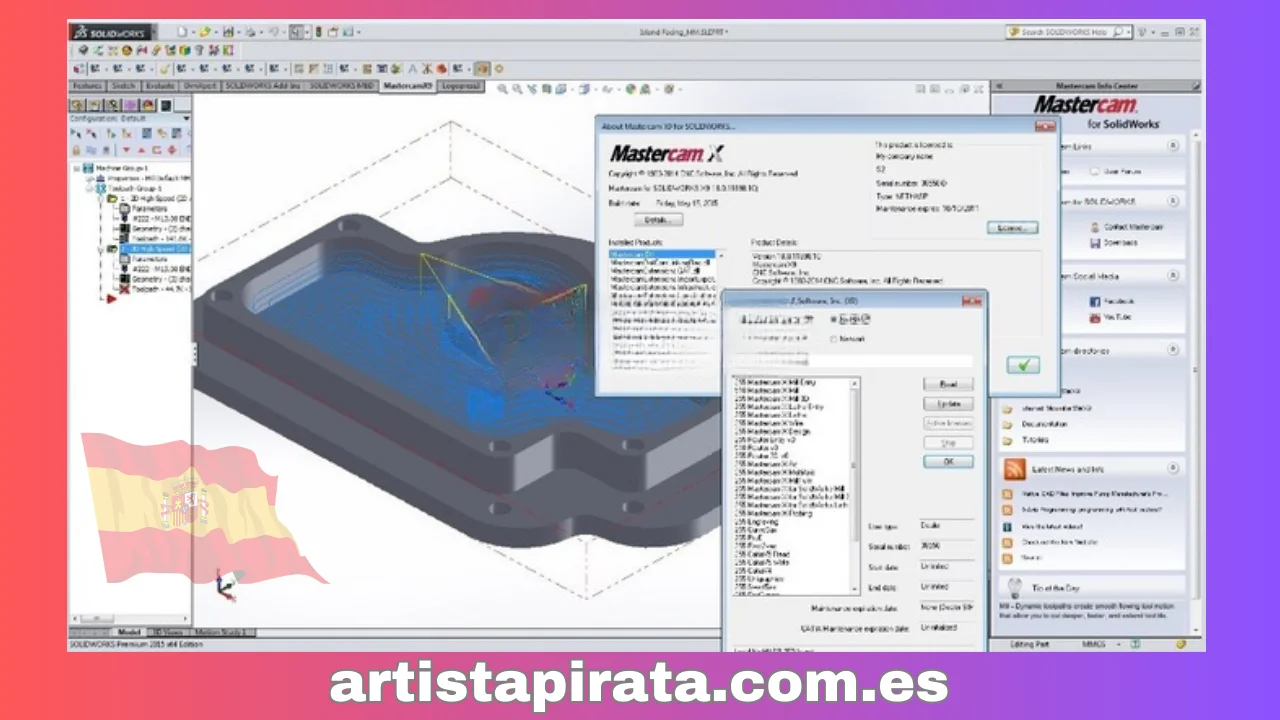The height and width of the screenshot is (720, 1280).
Task: Switch to the Evaluate tab
Action: click(160, 86)
